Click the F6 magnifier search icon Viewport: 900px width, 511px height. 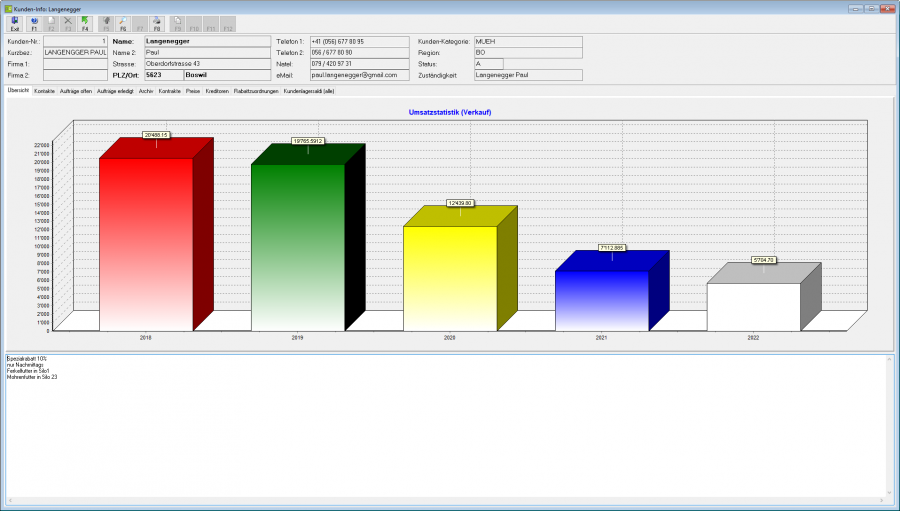point(123,24)
